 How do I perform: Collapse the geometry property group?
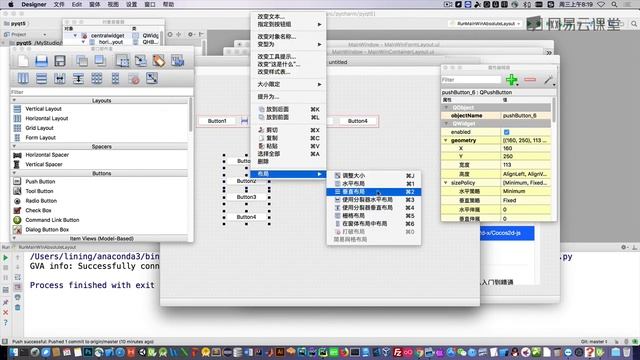[446, 140]
